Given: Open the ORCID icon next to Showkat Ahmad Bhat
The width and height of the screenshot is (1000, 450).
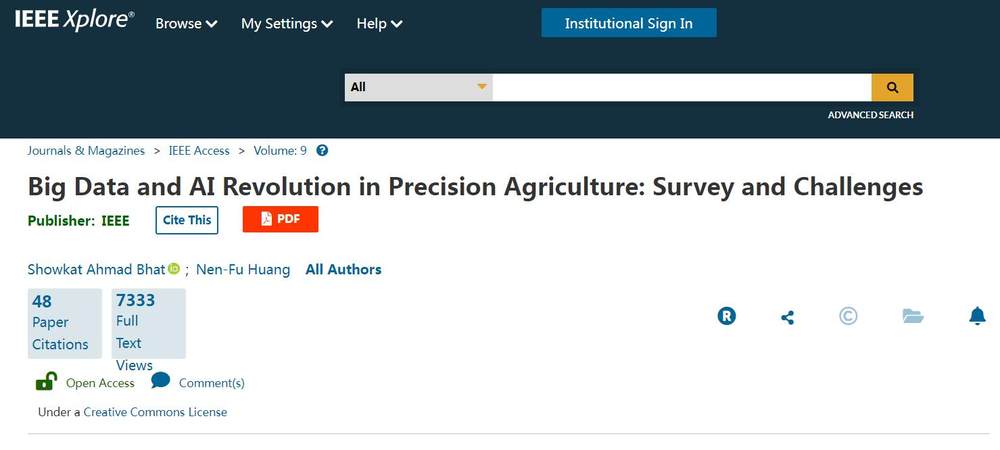Looking at the screenshot, I should pos(174,269).
